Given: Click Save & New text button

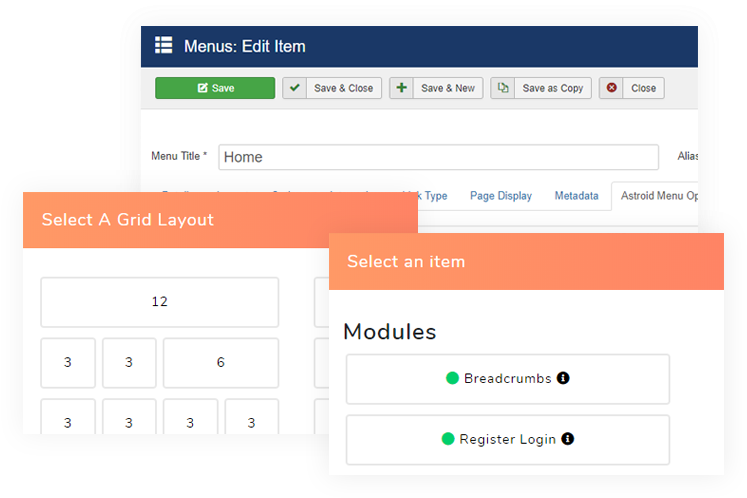Looking at the screenshot, I should [448, 88].
